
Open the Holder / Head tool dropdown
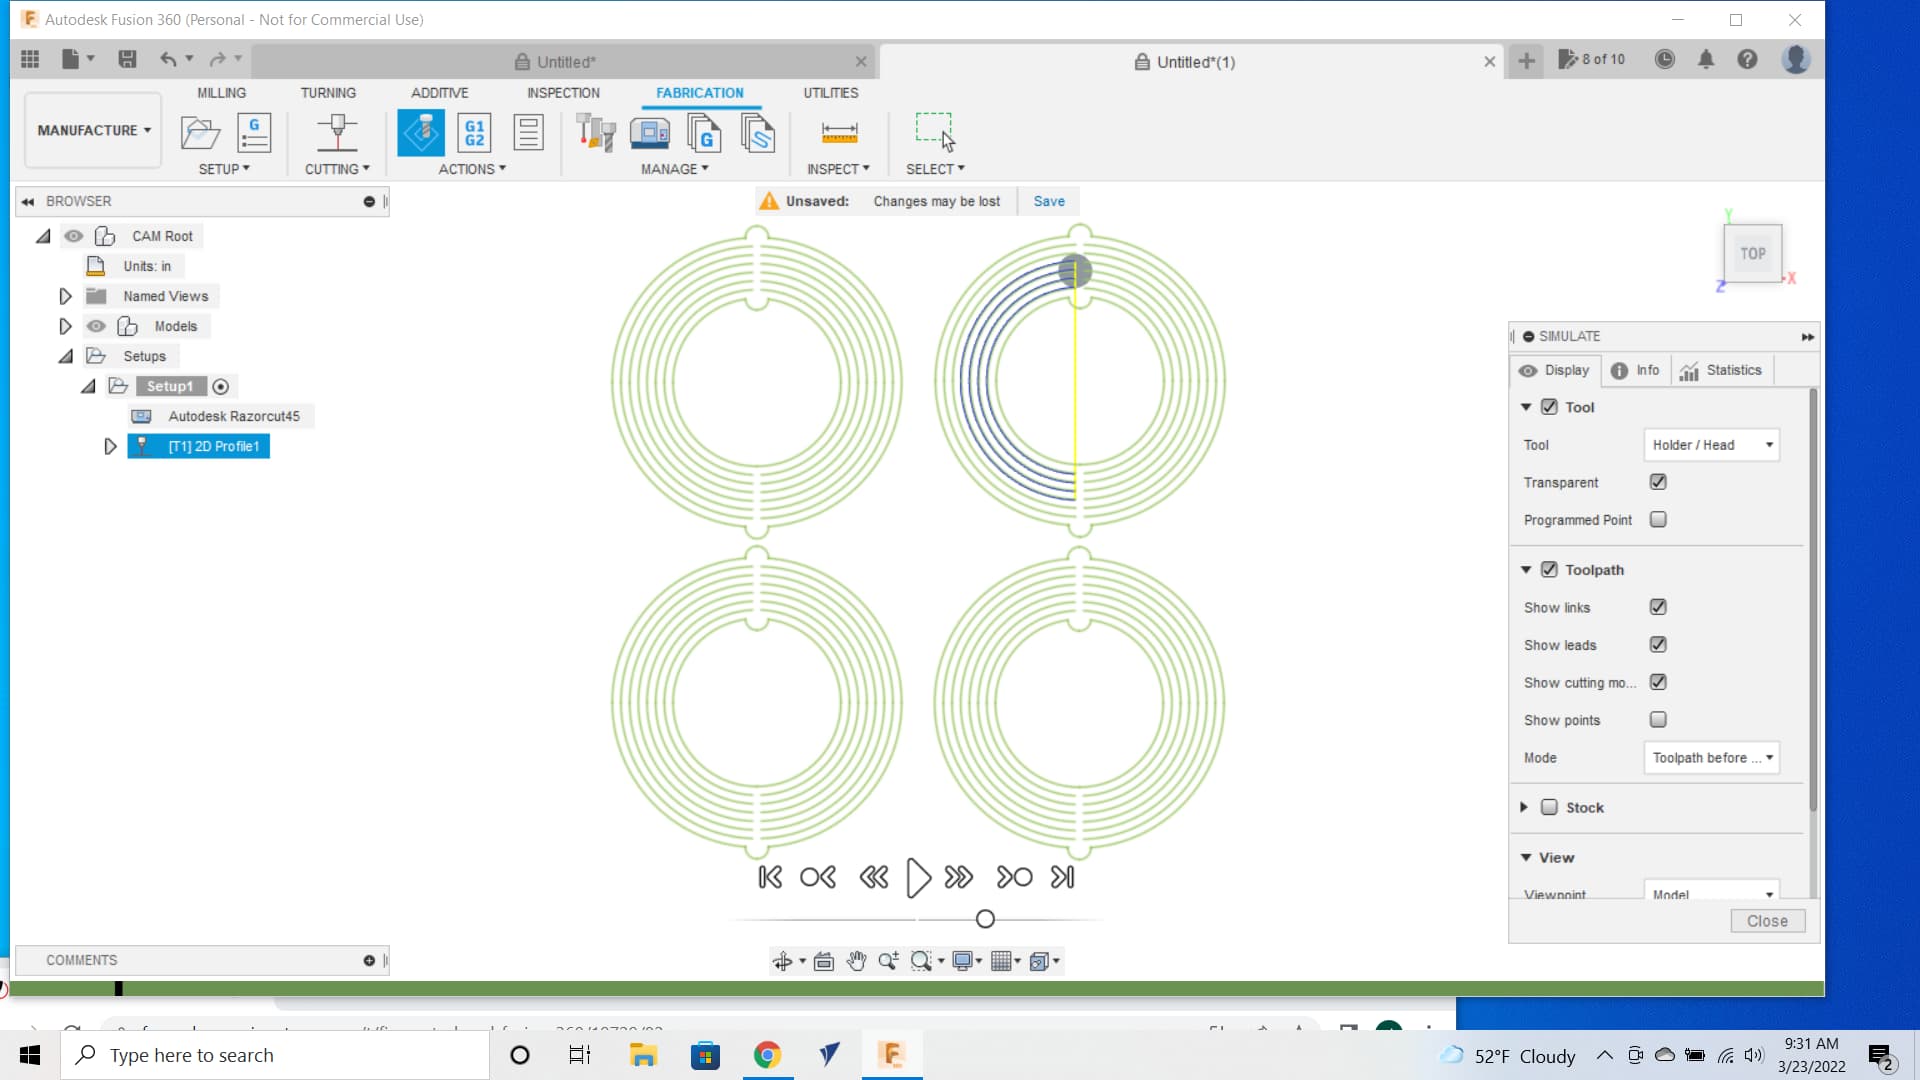coord(1711,445)
